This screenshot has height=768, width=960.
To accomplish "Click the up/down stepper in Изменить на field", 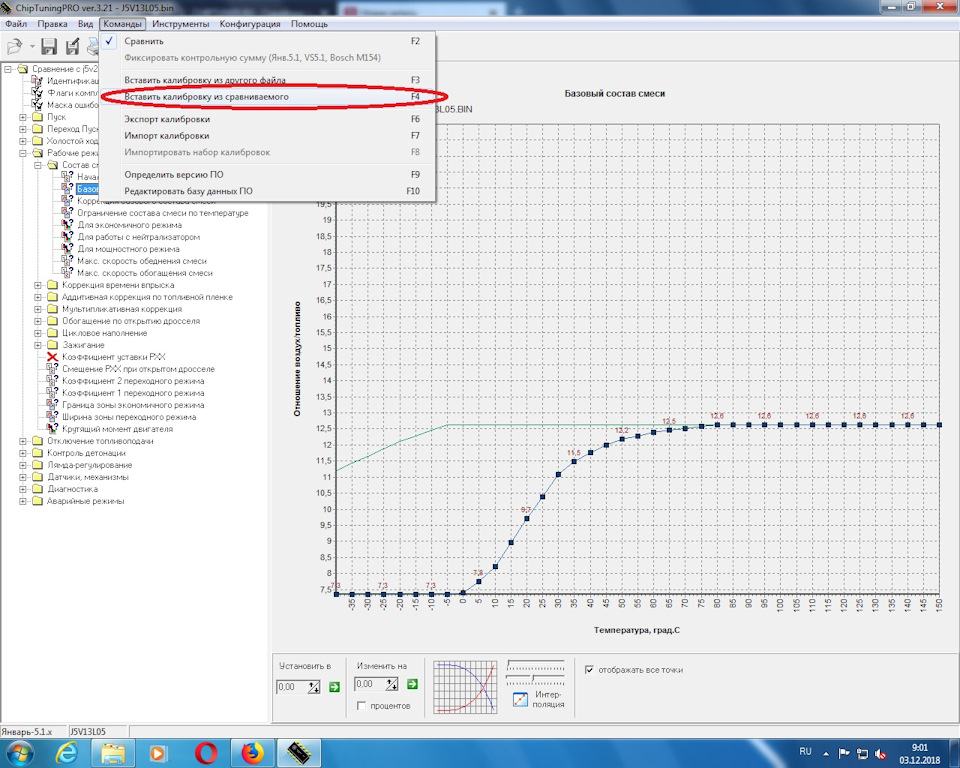I will [392, 684].
